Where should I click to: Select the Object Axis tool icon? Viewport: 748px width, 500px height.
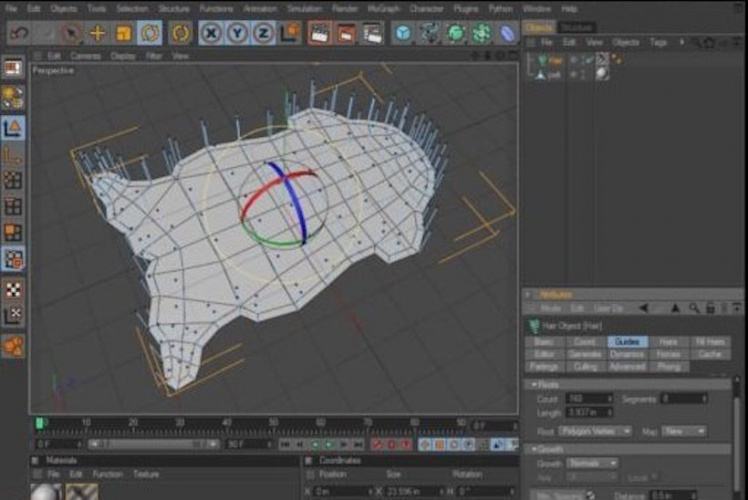point(13,154)
